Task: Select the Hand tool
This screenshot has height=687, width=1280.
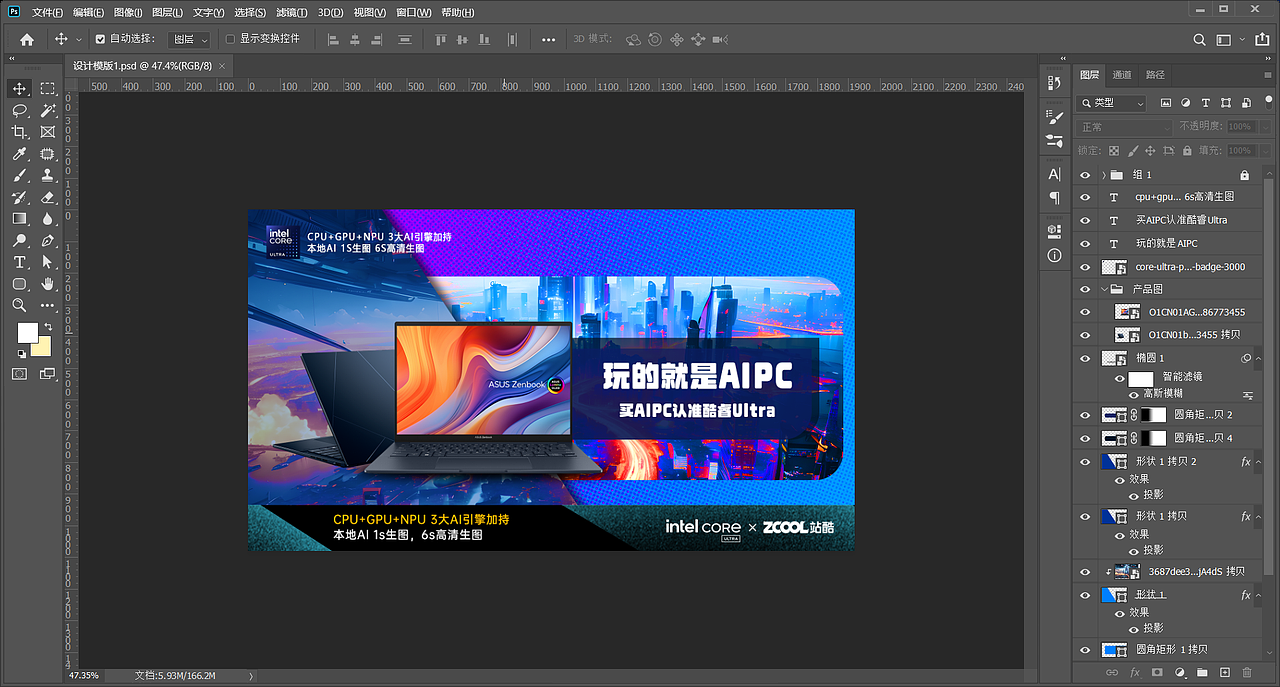Action: click(47, 283)
